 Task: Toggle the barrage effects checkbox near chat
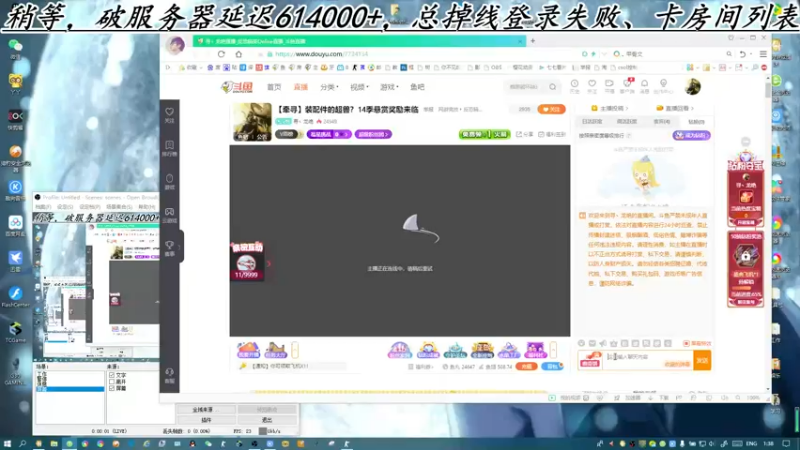pyautogui.click(x=686, y=343)
